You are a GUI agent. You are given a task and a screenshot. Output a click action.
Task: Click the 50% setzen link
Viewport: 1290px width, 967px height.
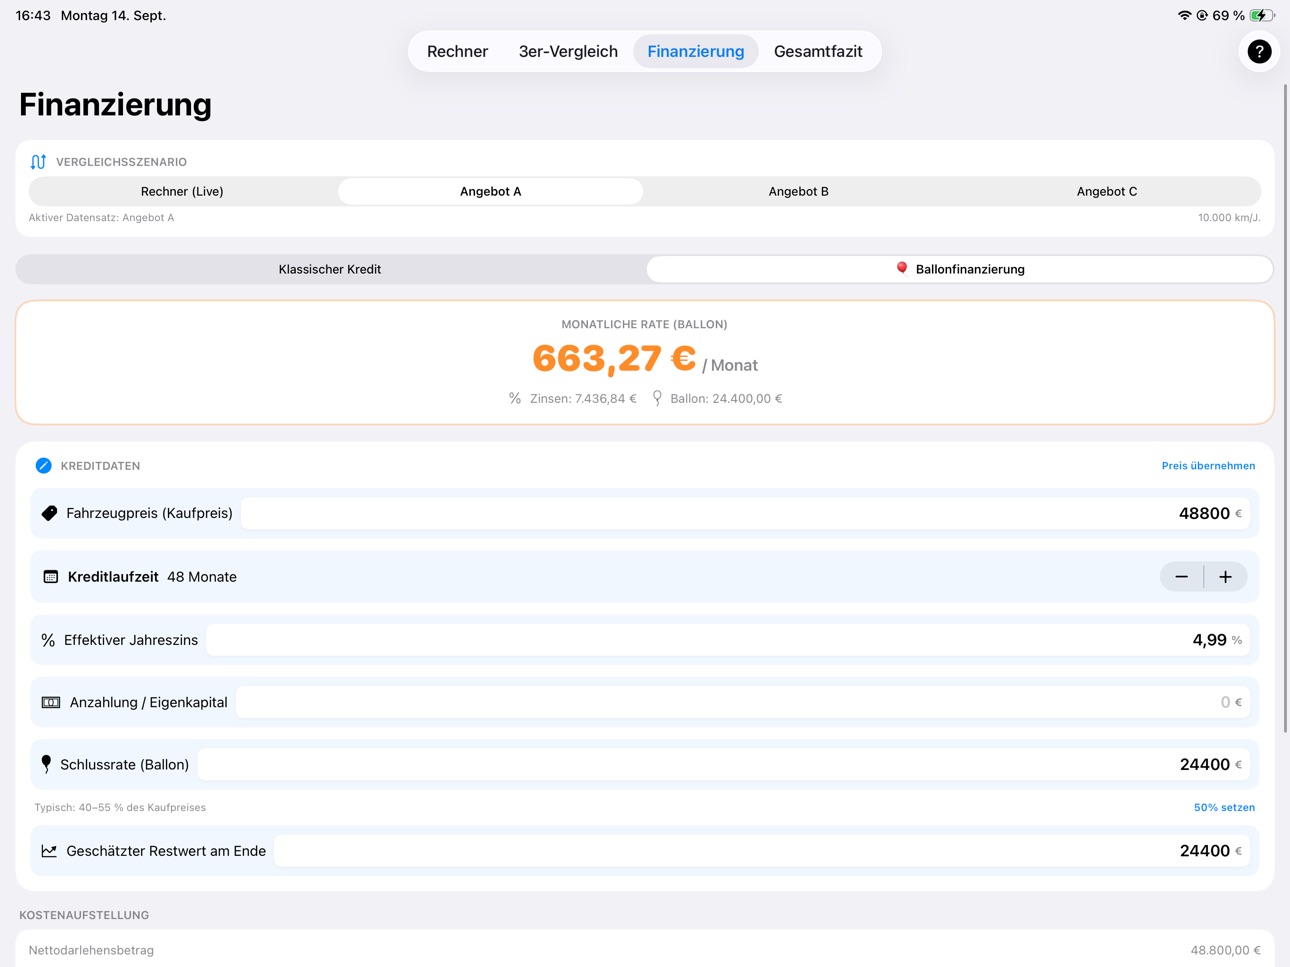(1224, 808)
